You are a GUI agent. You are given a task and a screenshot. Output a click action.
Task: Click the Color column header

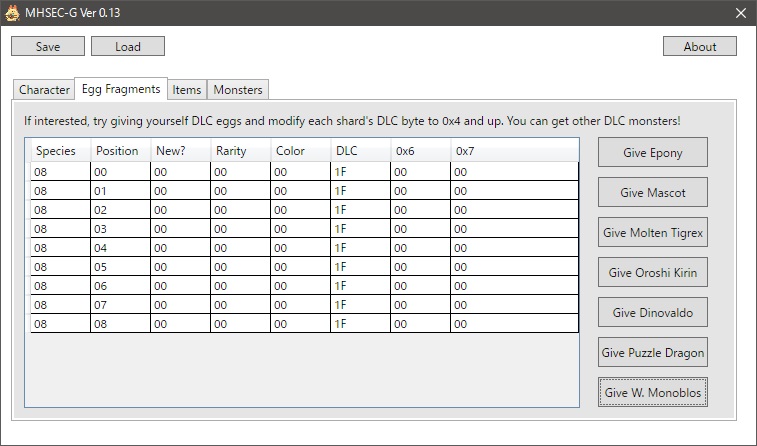point(300,151)
